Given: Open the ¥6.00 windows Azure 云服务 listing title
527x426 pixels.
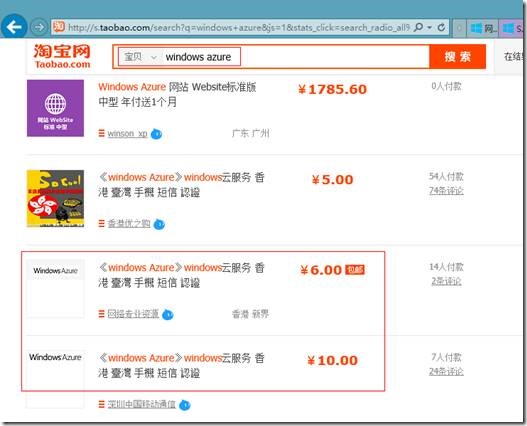Looking at the screenshot, I should pos(181,275).
